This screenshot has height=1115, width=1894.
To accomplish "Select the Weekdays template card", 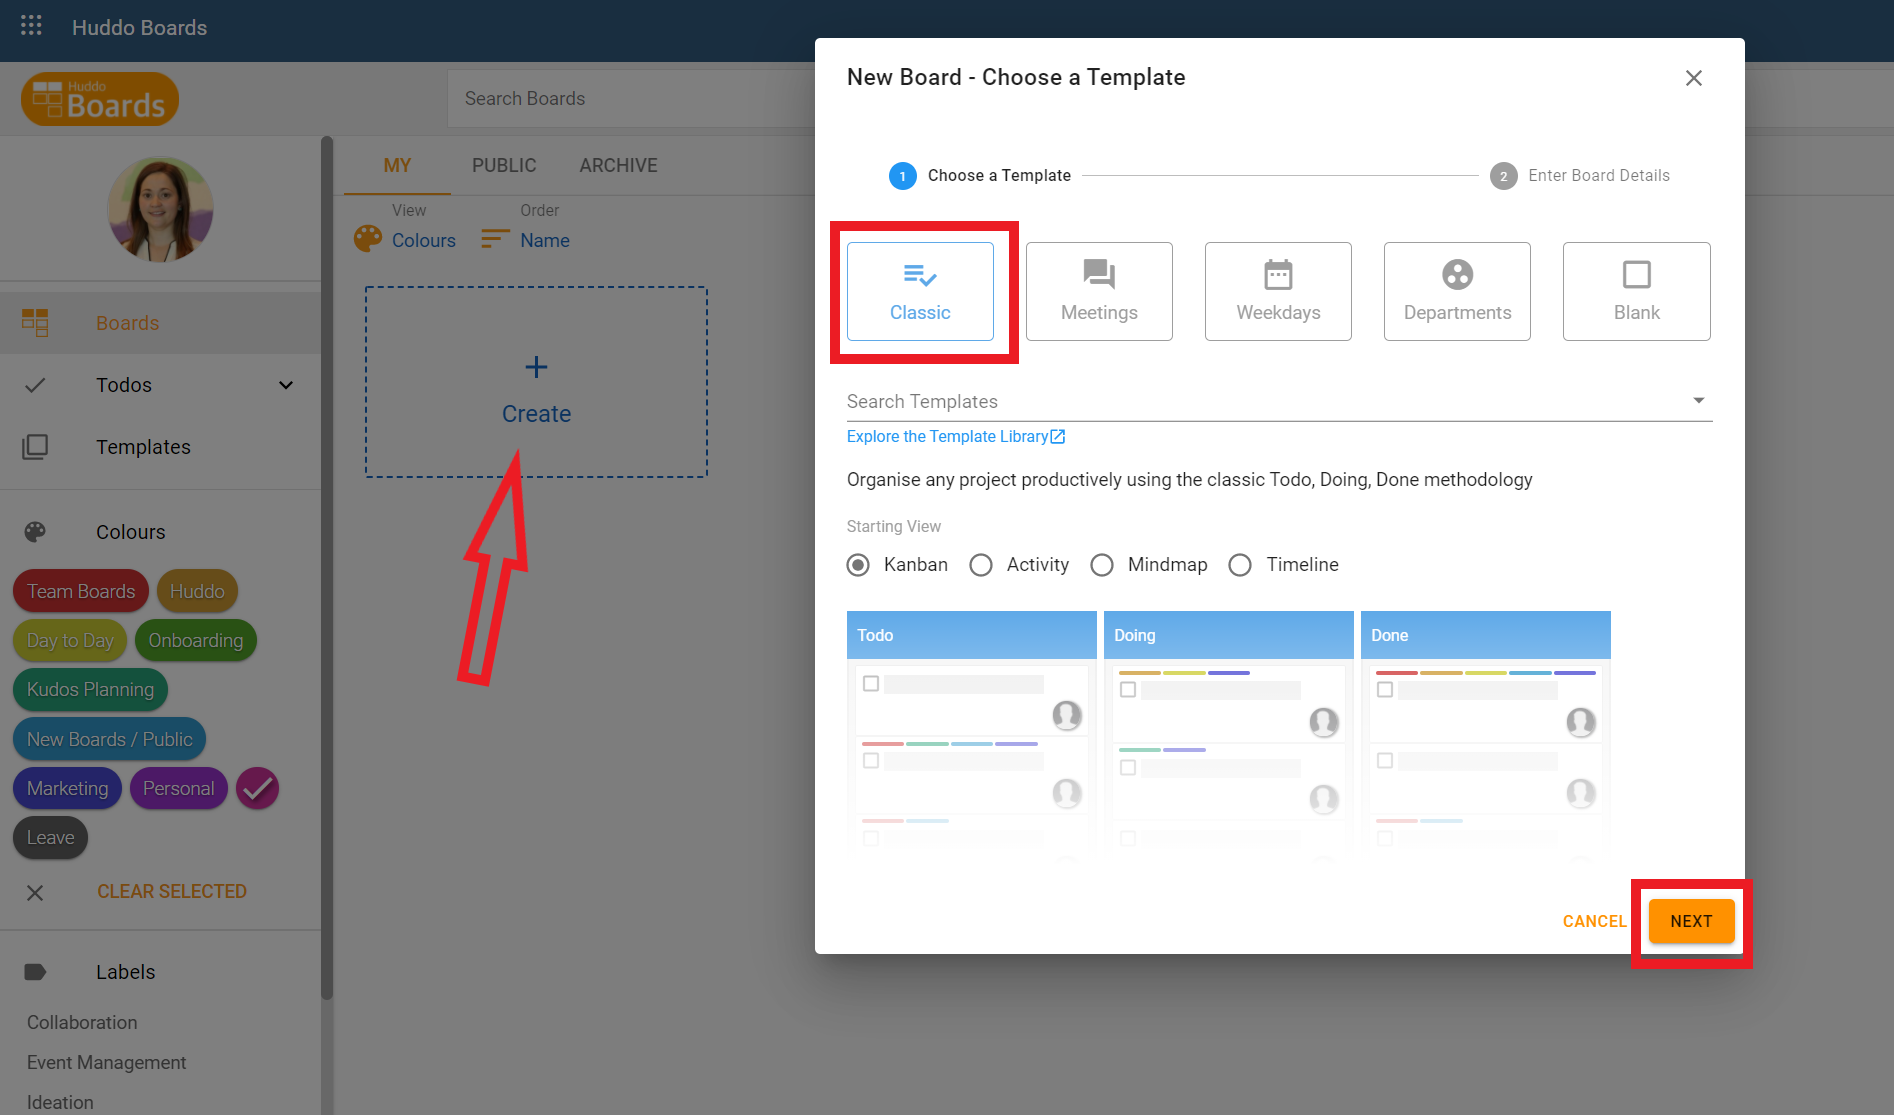I will point(1278,291).
